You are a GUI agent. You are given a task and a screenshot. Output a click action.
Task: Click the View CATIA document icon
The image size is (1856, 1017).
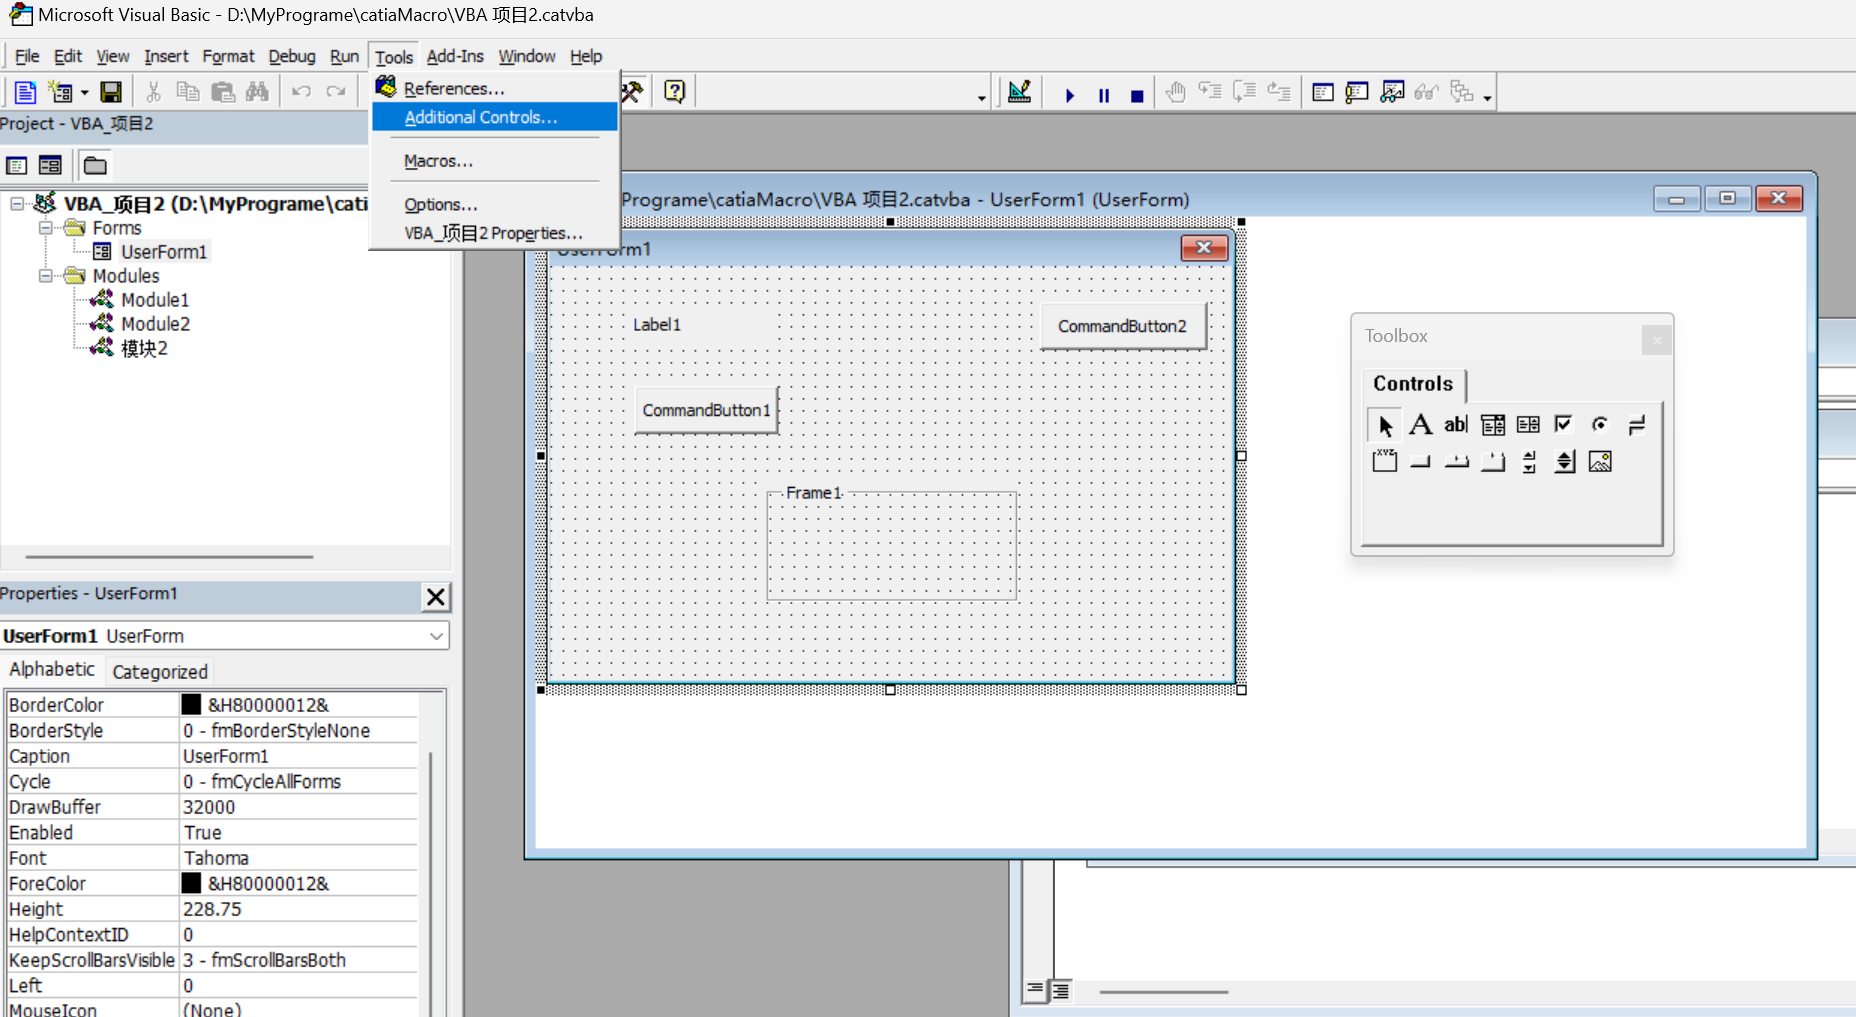click(x=25, y=92)
